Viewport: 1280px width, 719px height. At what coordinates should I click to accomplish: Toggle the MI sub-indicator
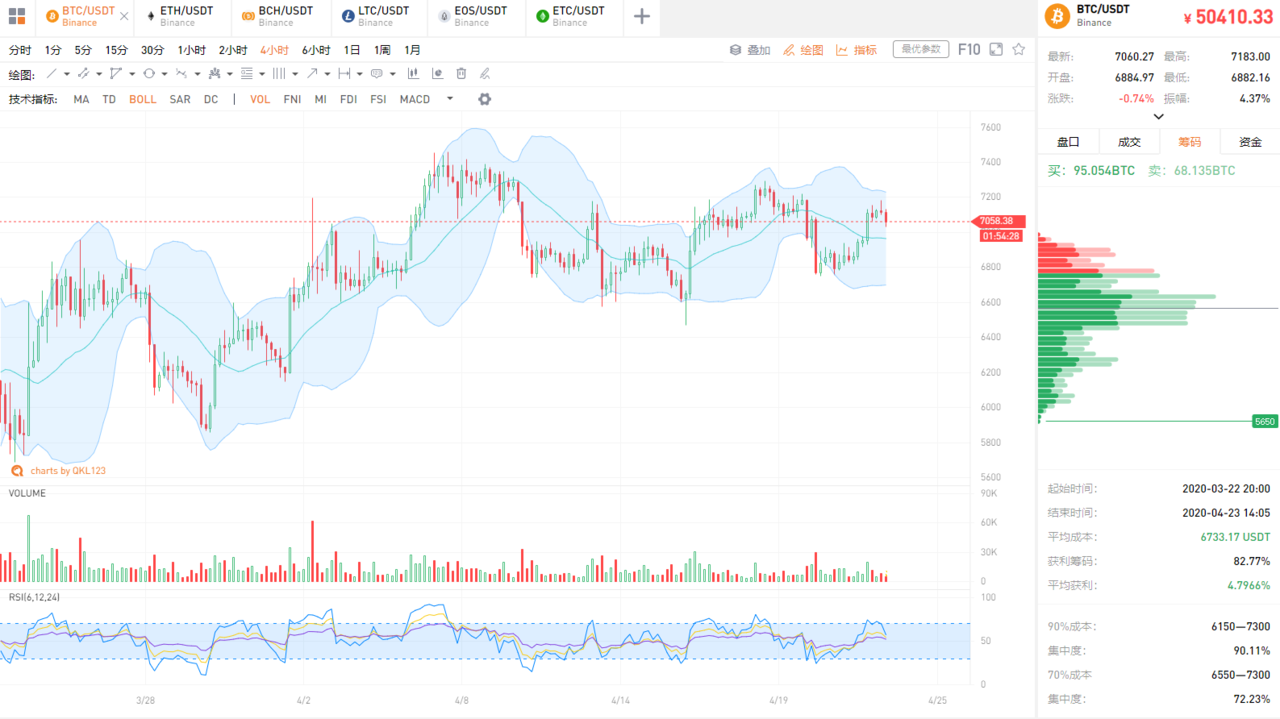click(x=320, y=99)
